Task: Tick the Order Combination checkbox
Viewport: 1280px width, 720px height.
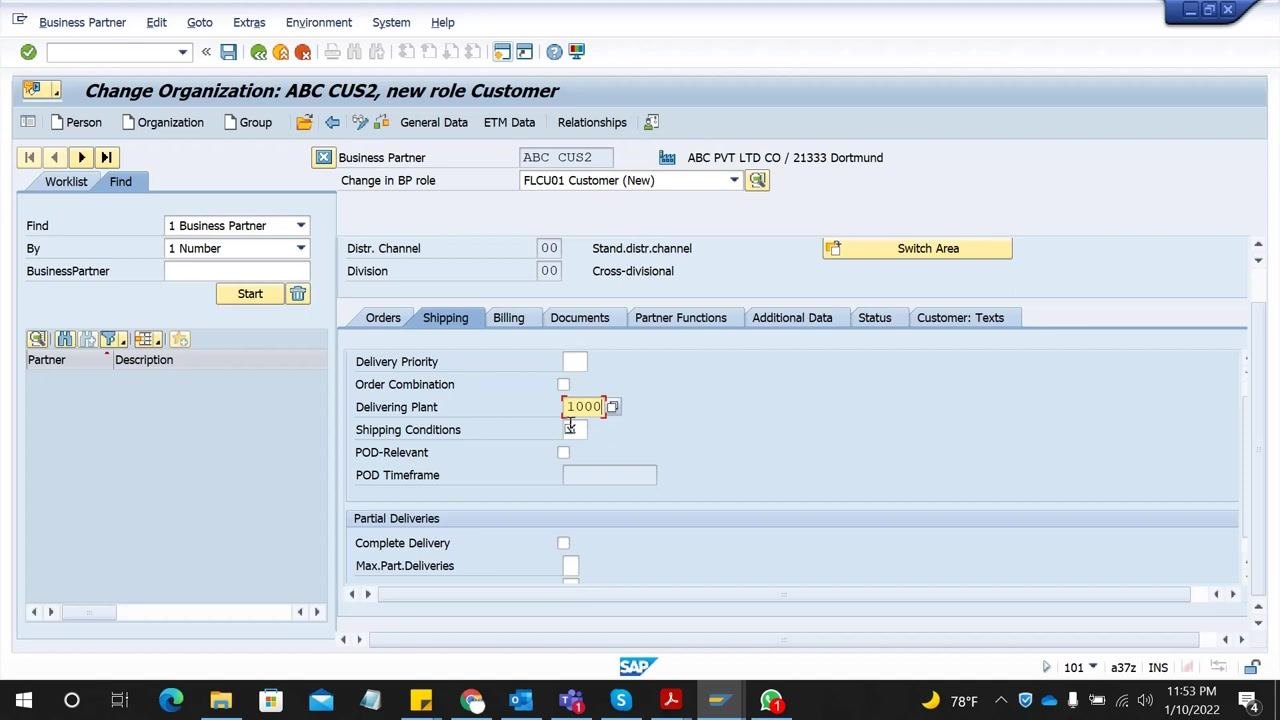Action: (564, 384)
